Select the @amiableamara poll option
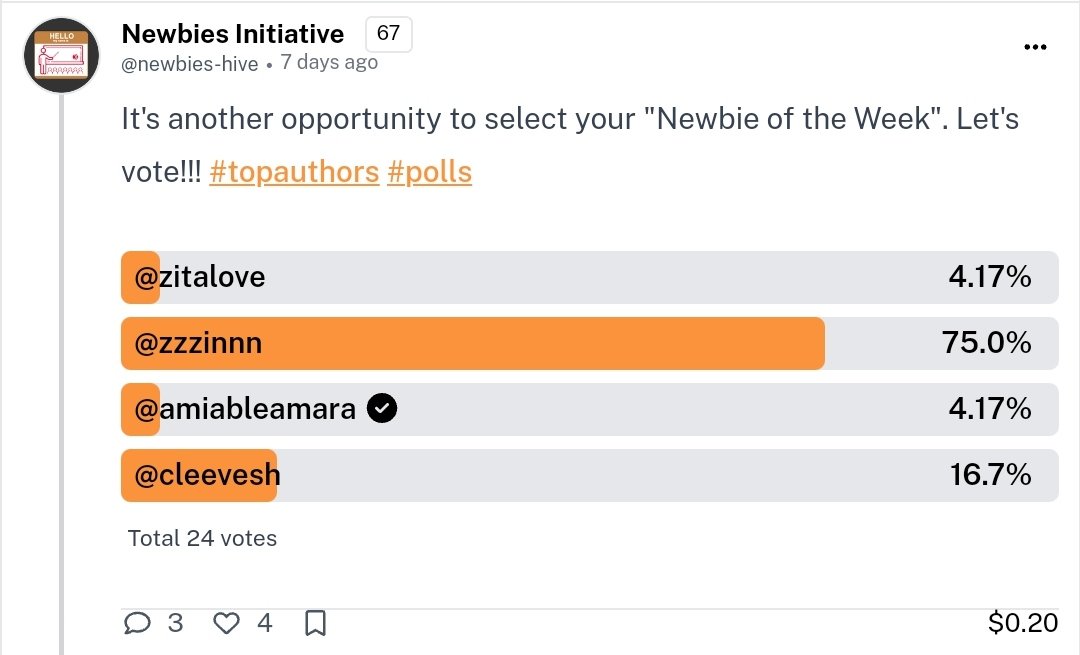The image size is (1080, 655). pos(590,409)
